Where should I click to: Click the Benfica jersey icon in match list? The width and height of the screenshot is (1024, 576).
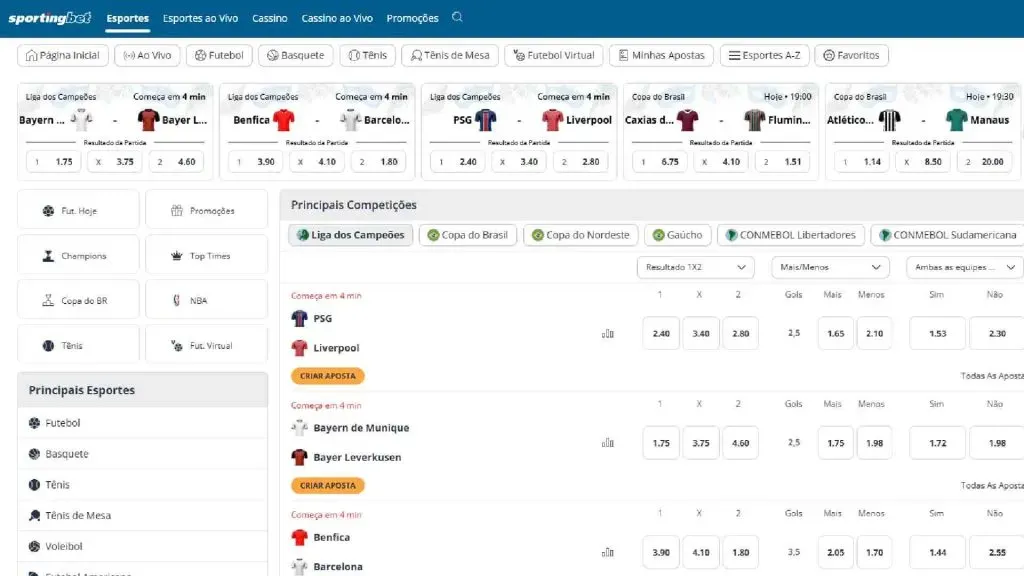coord(299,537)
